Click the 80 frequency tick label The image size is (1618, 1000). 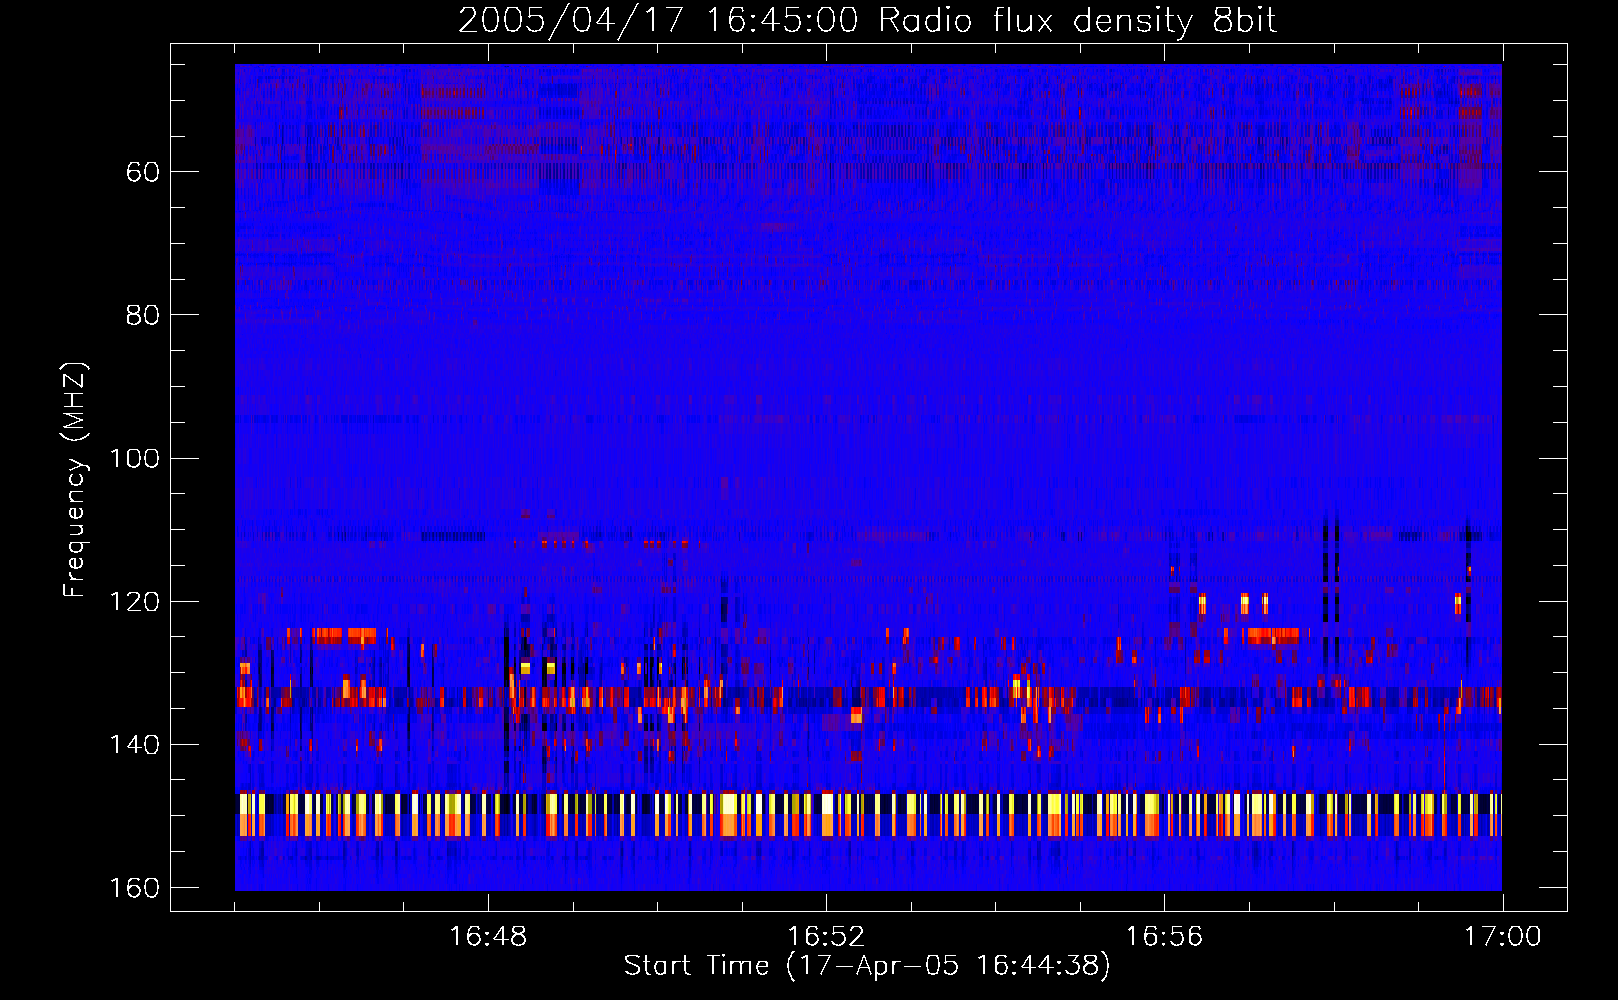(x=143, y=315)
